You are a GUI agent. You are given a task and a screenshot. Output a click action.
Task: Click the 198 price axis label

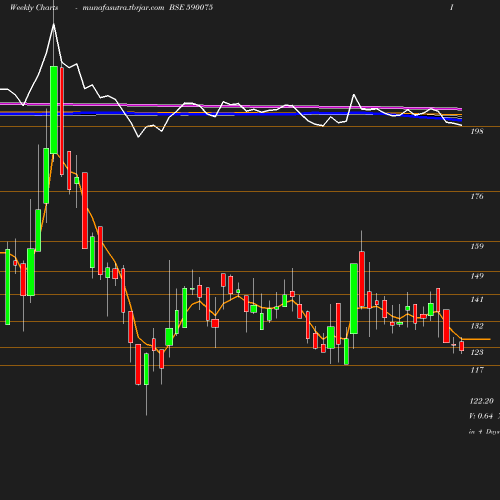click(x=477, y=132)
